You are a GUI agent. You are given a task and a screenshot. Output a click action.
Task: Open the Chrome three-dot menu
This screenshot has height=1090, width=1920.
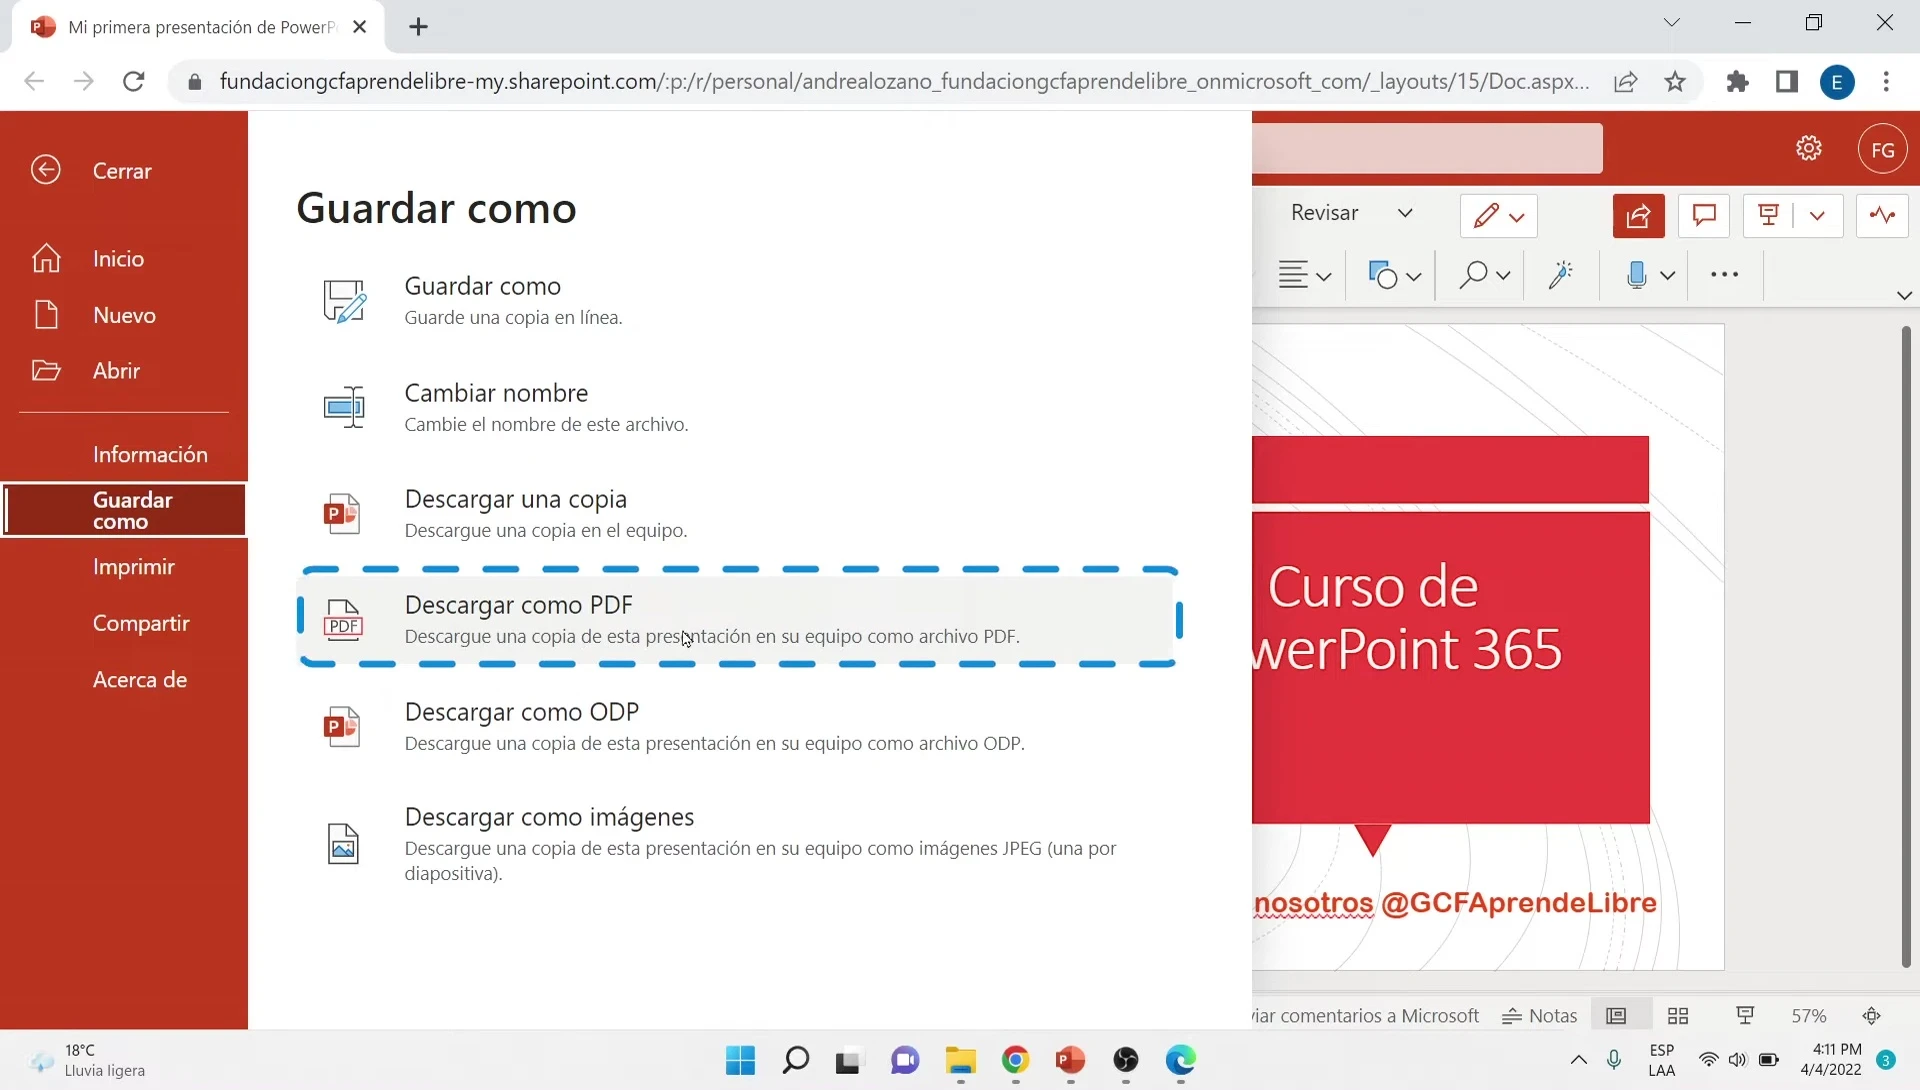pos(1886,82)
